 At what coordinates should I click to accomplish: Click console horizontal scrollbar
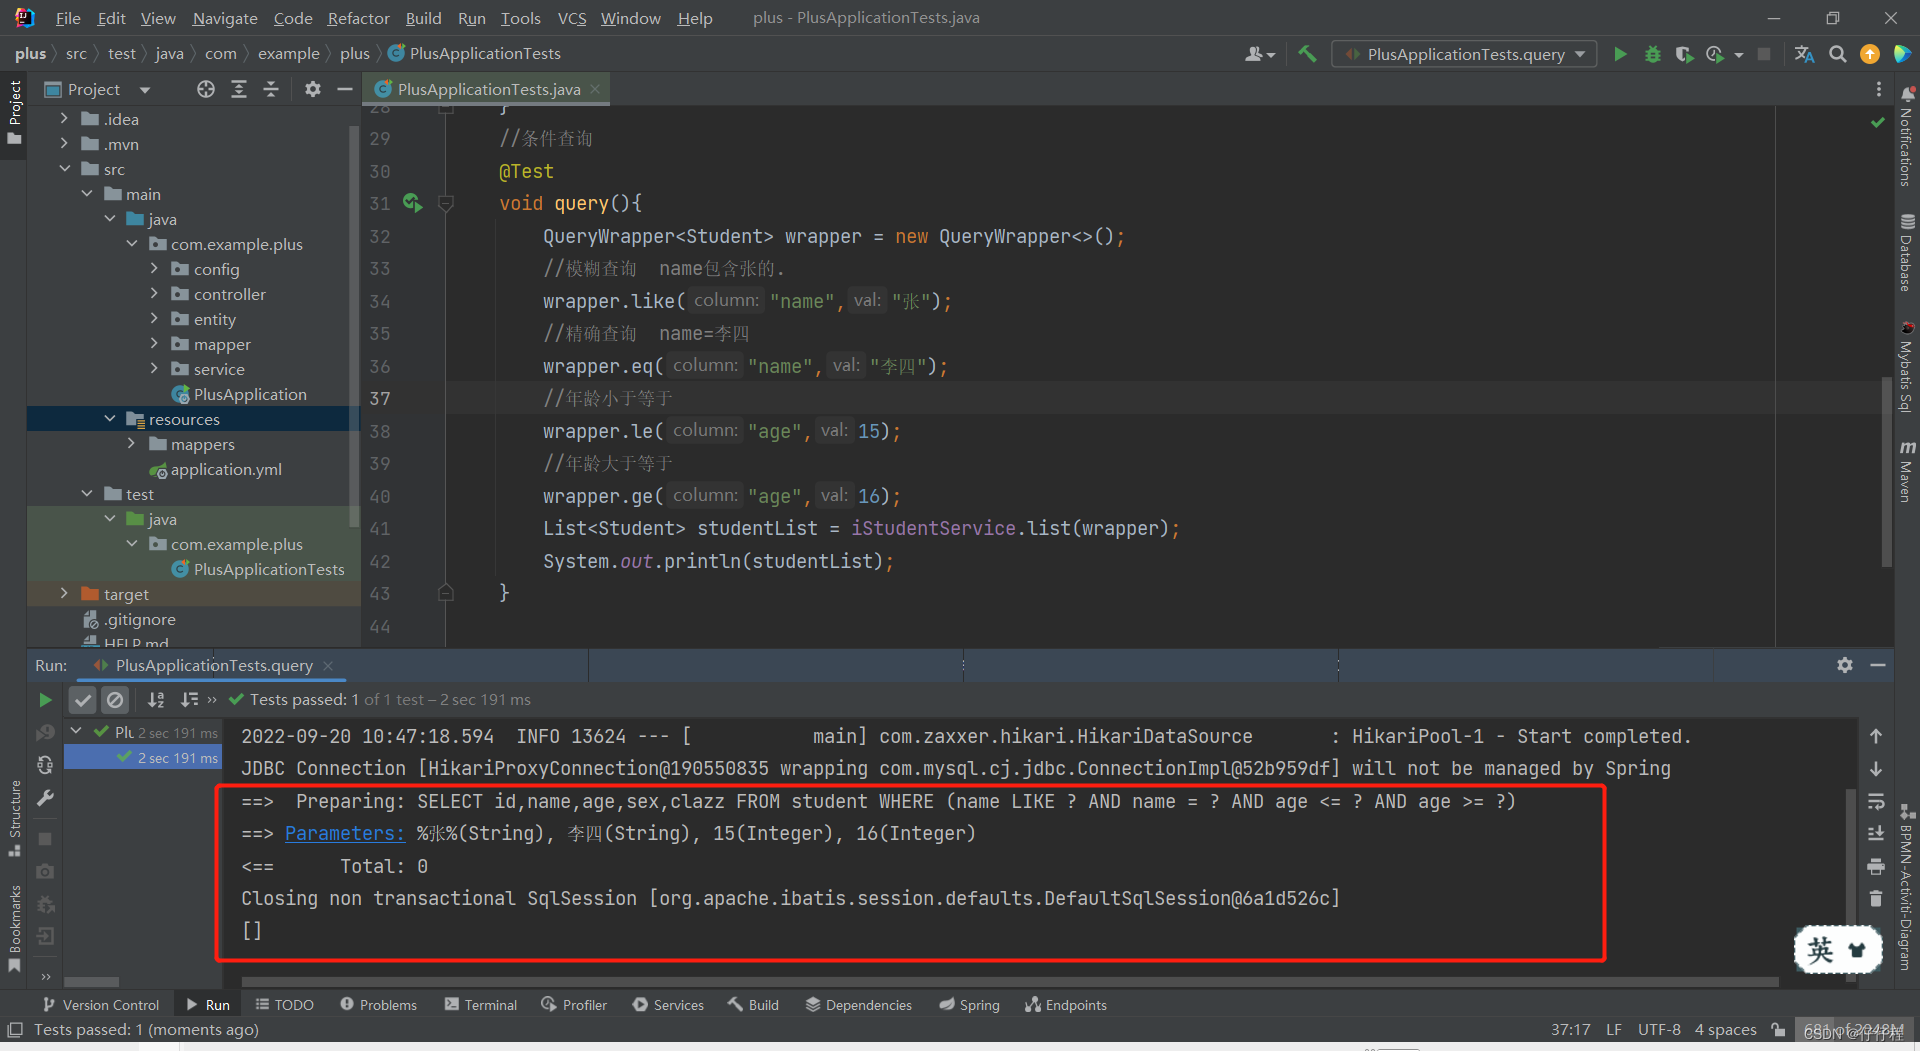click(x=1010, y=982)
